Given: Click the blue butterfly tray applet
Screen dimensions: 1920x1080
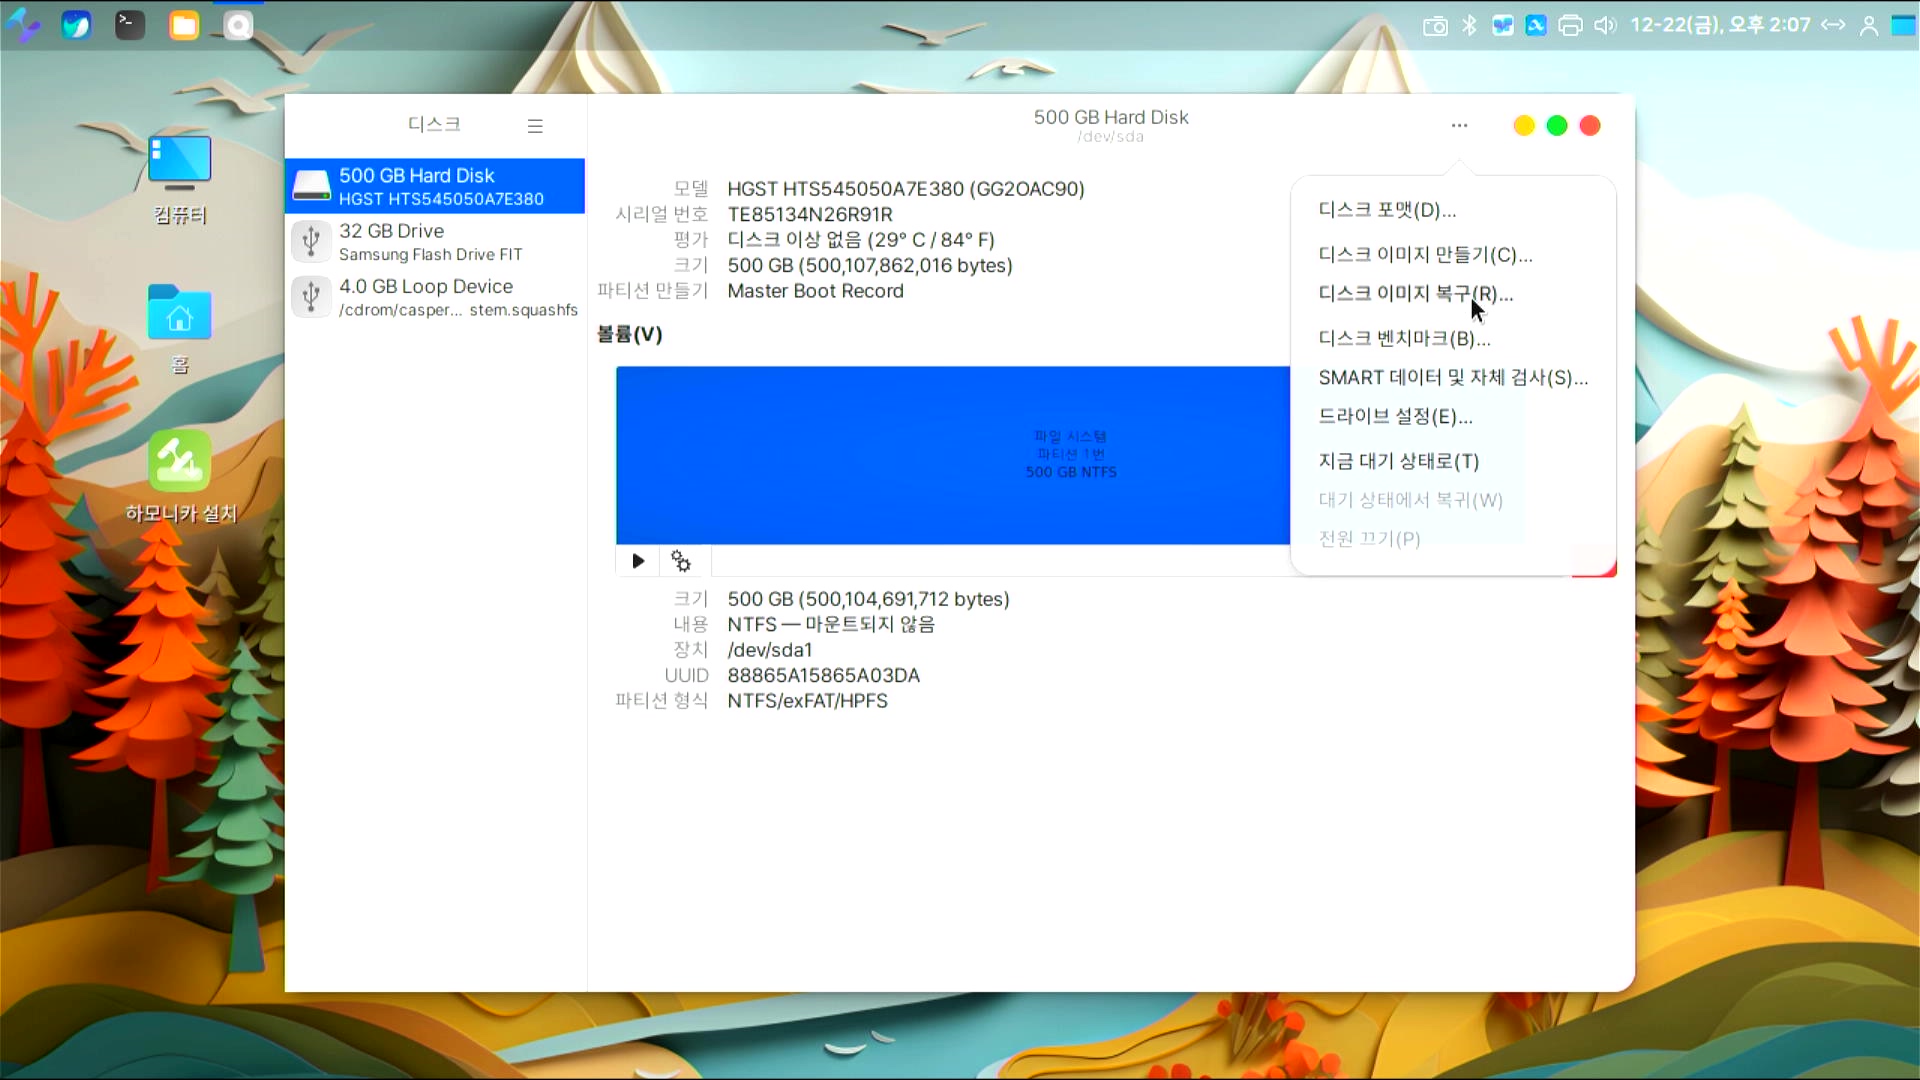Looking at the screenshot, I should pos(1502,26).
